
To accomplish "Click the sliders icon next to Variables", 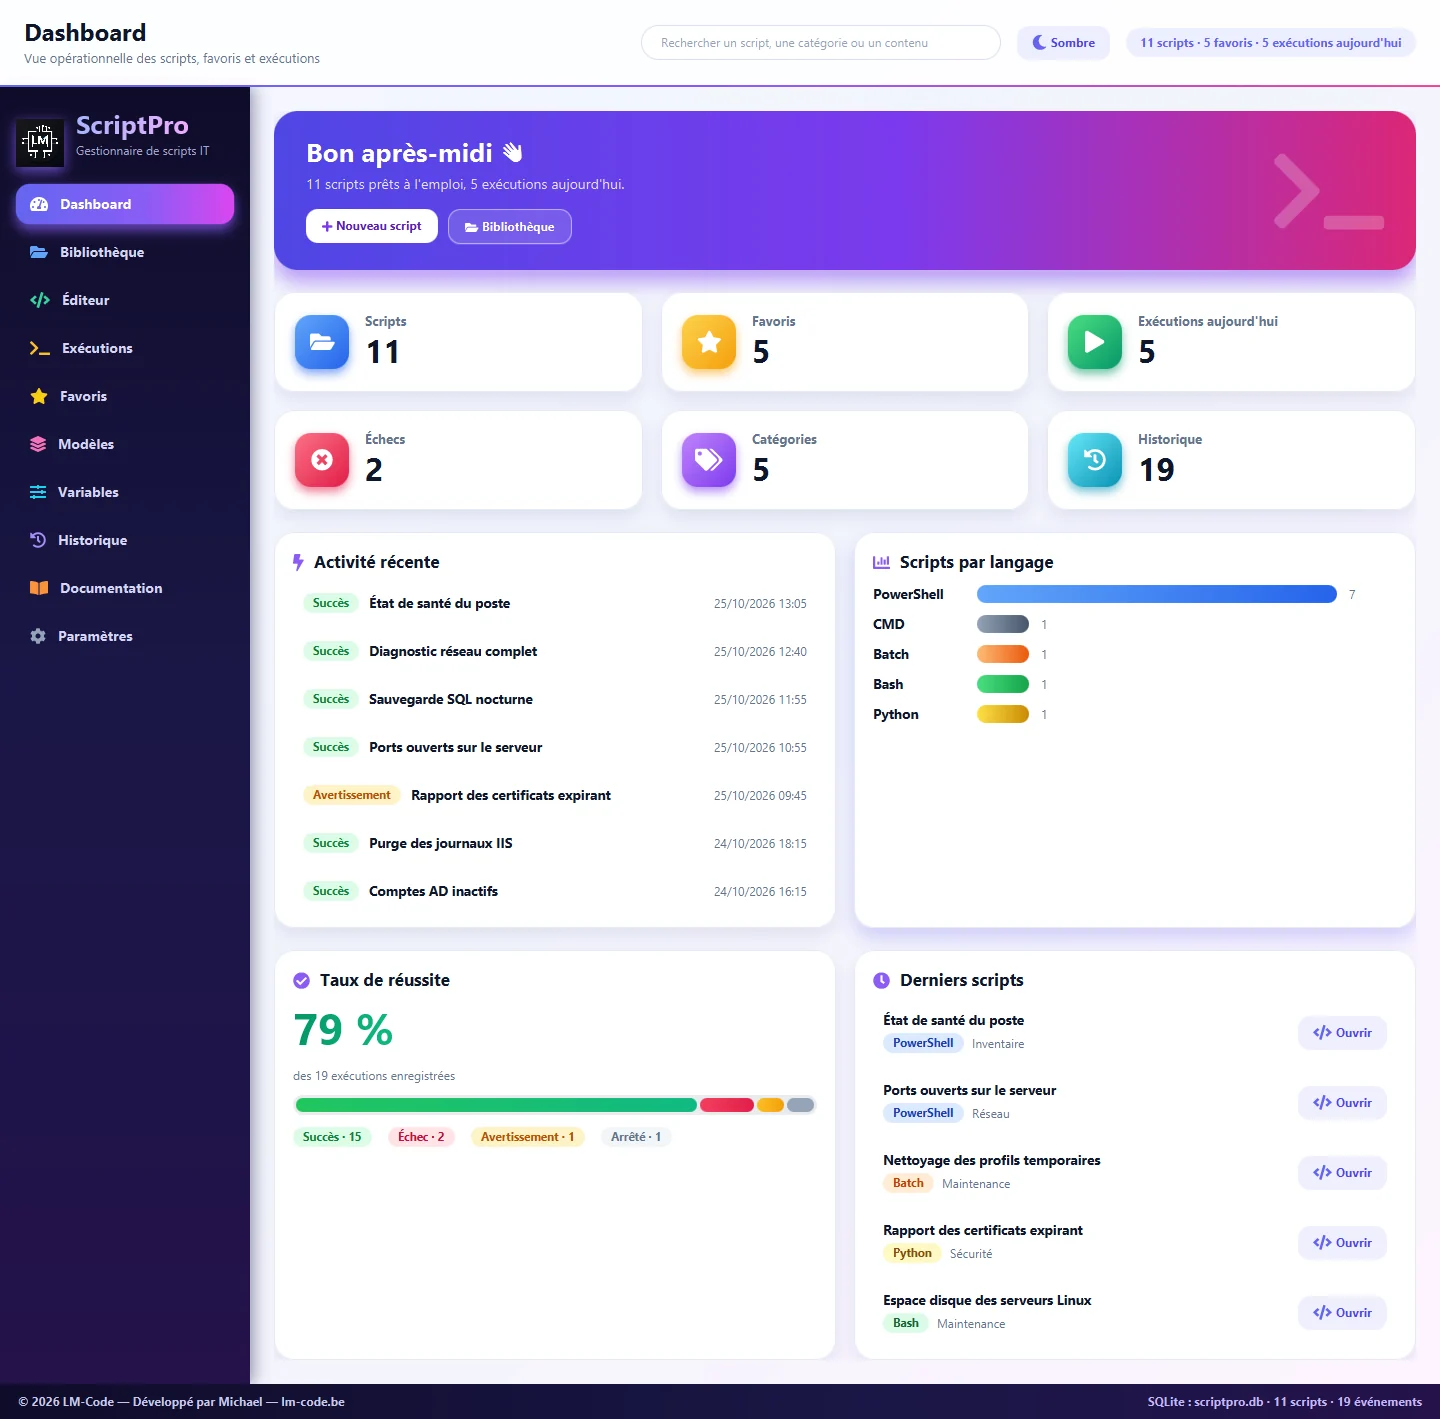I will tap(38, 492).
